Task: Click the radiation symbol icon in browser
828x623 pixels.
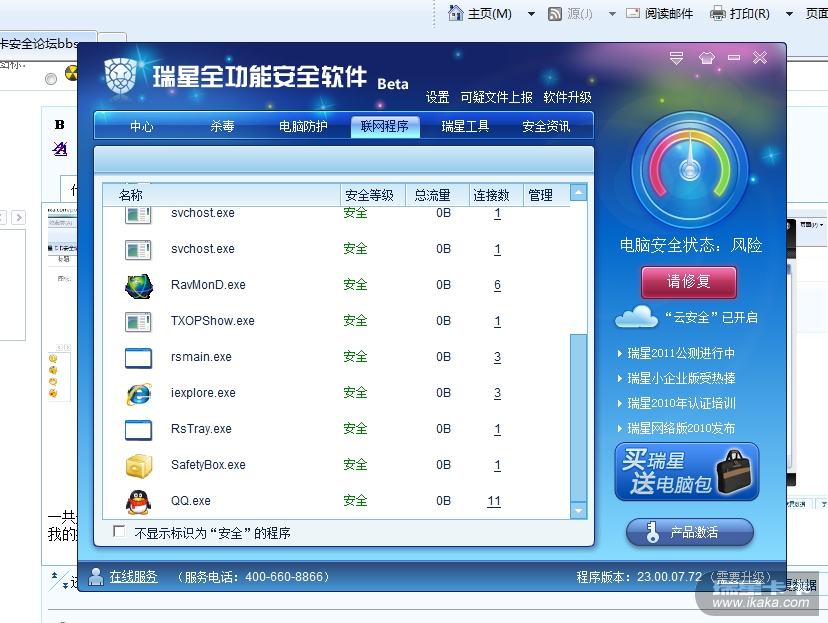Action: [71, 73]
